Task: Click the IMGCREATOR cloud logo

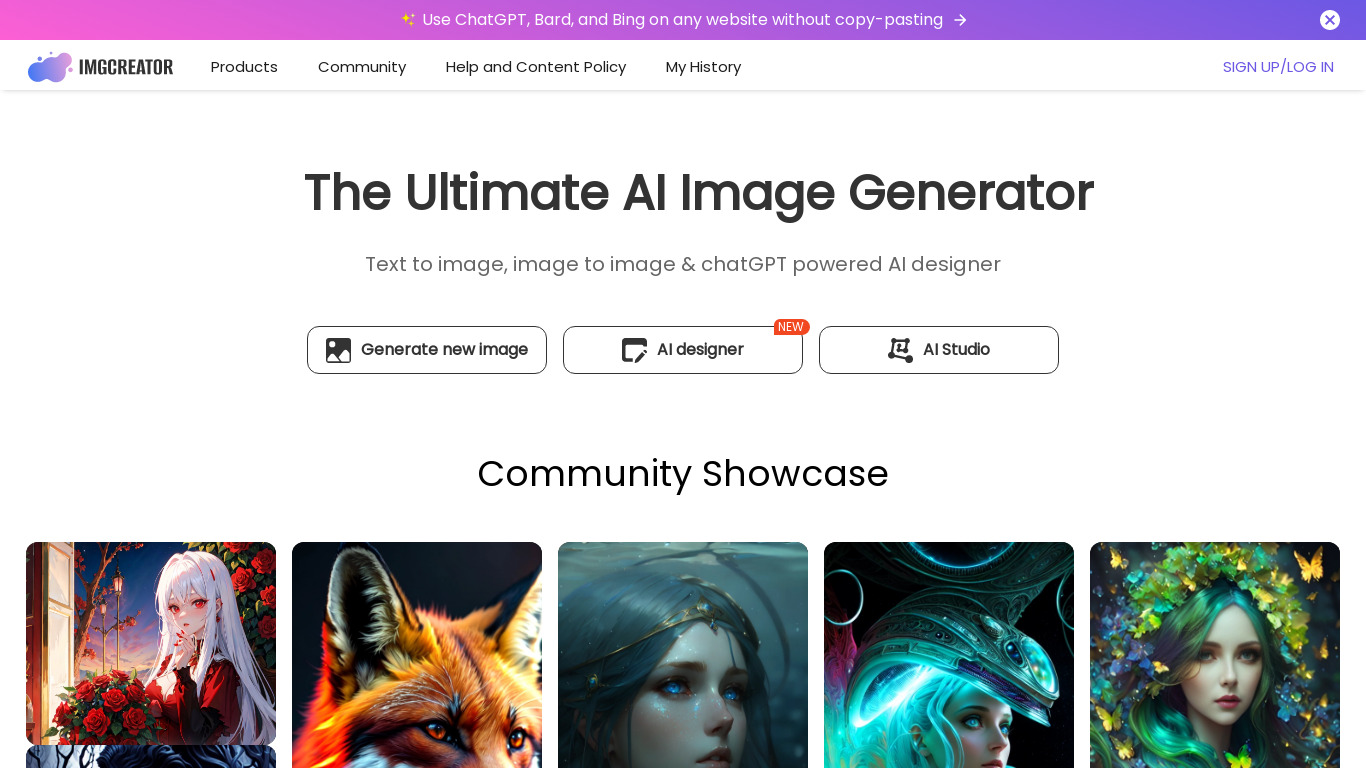Action: 50,67
